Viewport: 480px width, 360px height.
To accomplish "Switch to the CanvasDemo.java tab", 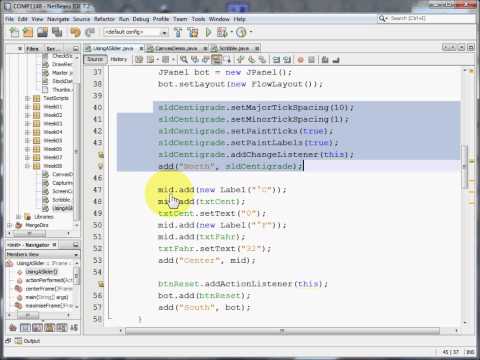I will tap(177, 49).
